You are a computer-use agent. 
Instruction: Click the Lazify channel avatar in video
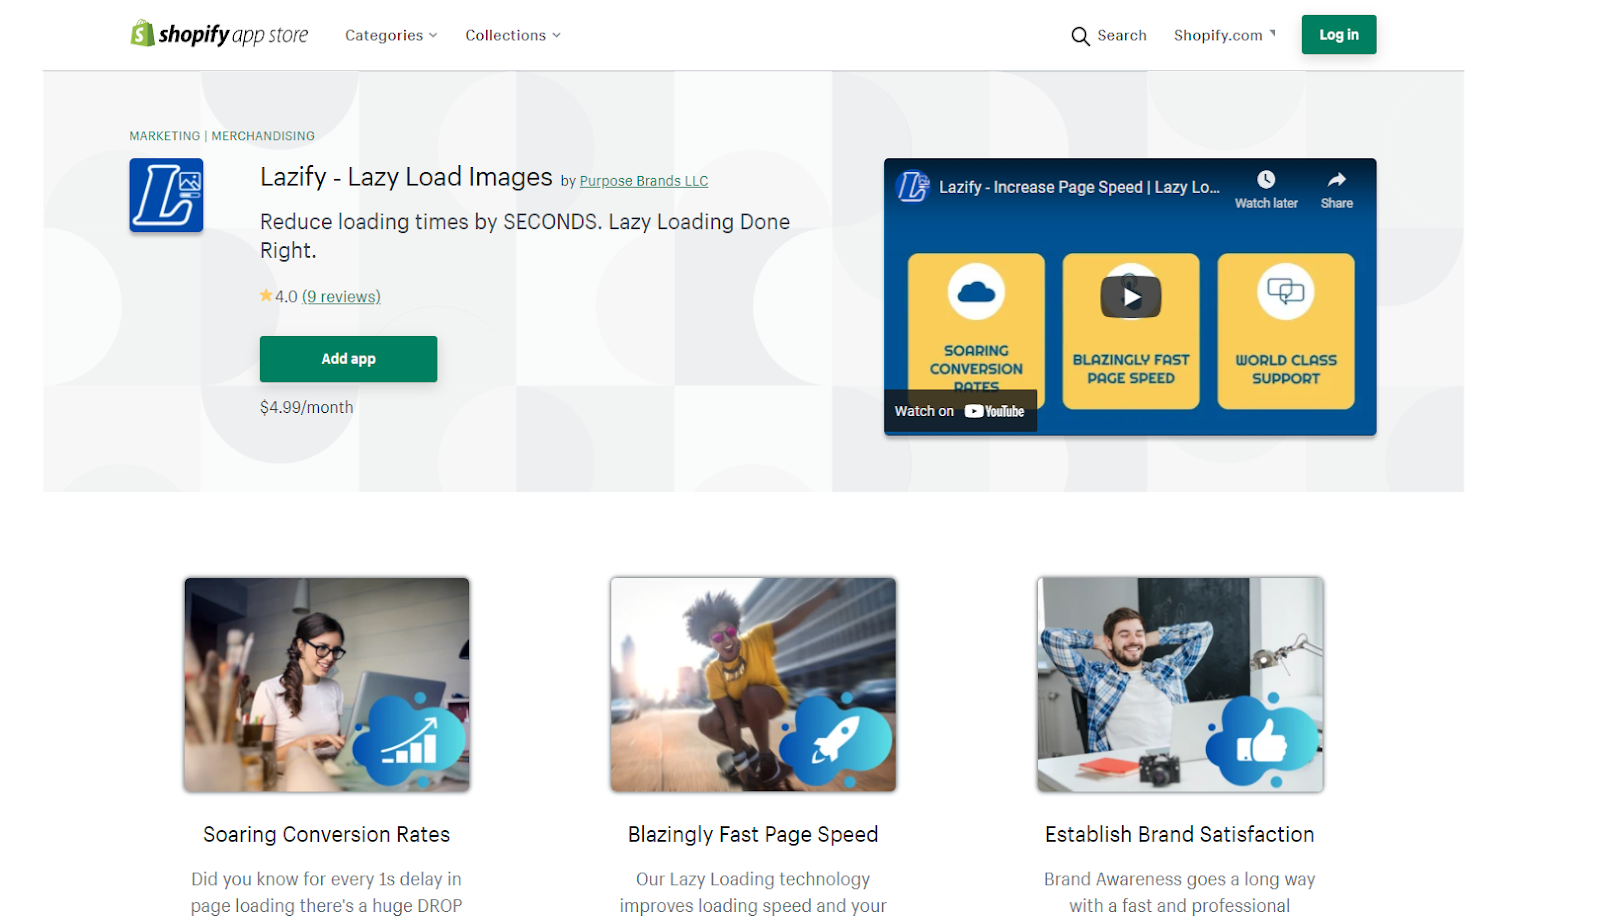click(x=912, y=186)
